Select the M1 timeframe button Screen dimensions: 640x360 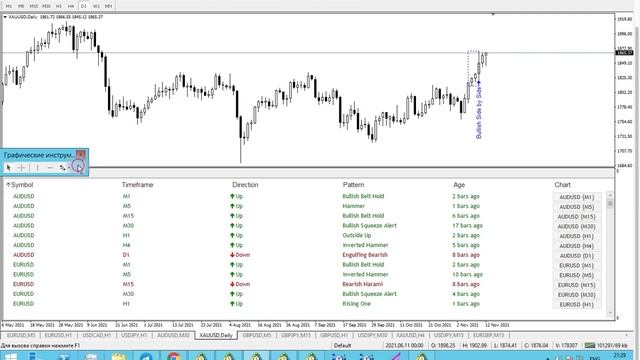[x=9, y=6]
